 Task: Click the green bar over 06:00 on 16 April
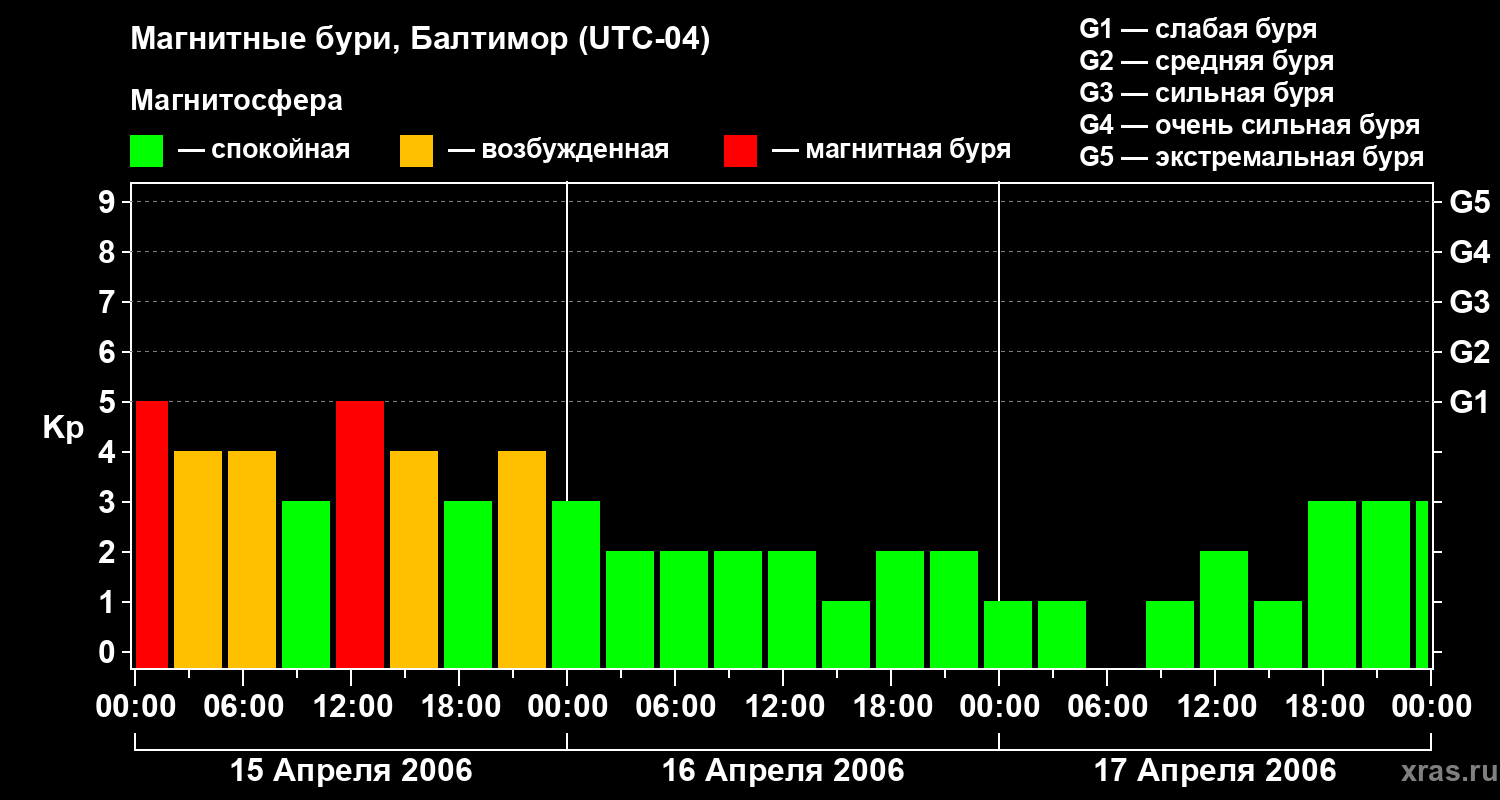pyautogui.click(x=684, y=609)
